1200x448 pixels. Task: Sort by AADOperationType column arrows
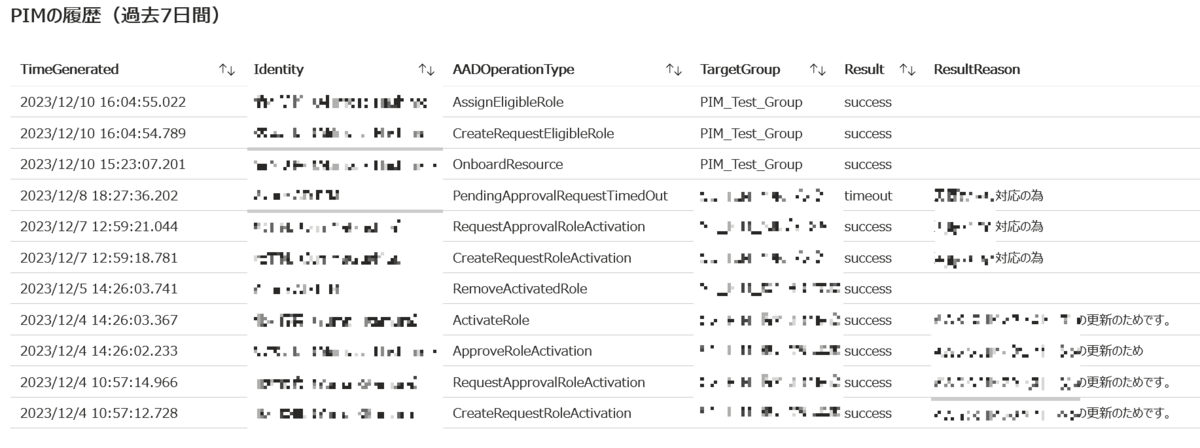click(673, 69)
